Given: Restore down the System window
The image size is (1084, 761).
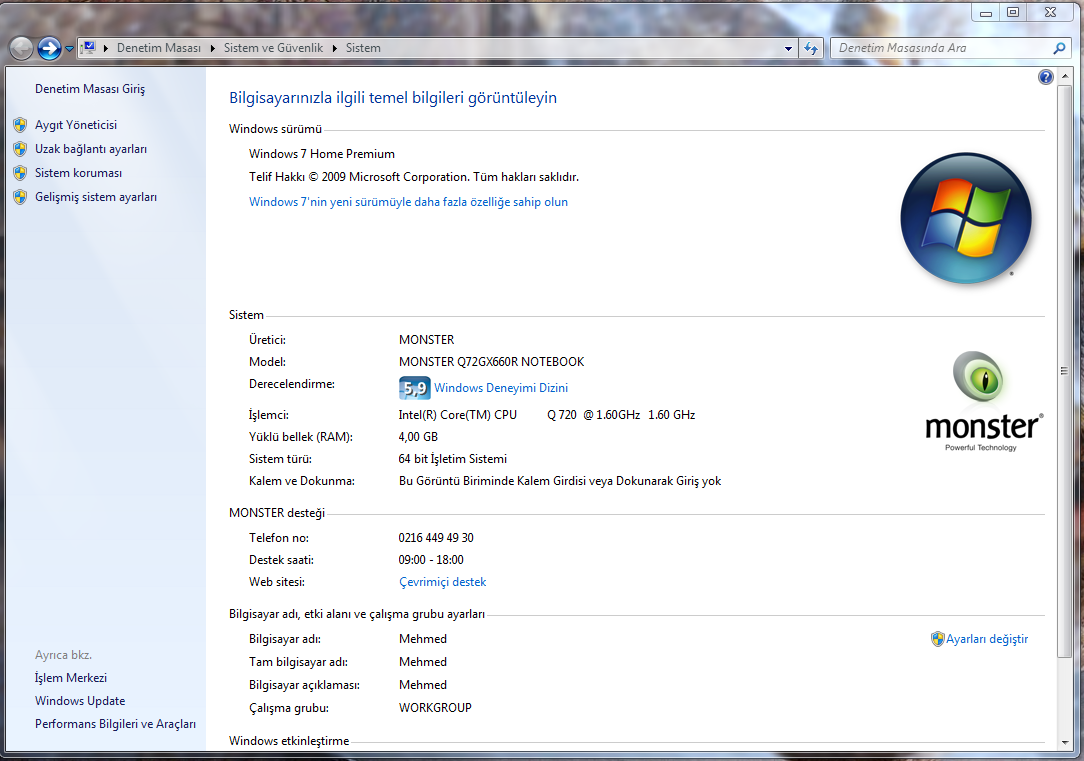Looking at the screenshot, I should click(x=1013, y=12).
